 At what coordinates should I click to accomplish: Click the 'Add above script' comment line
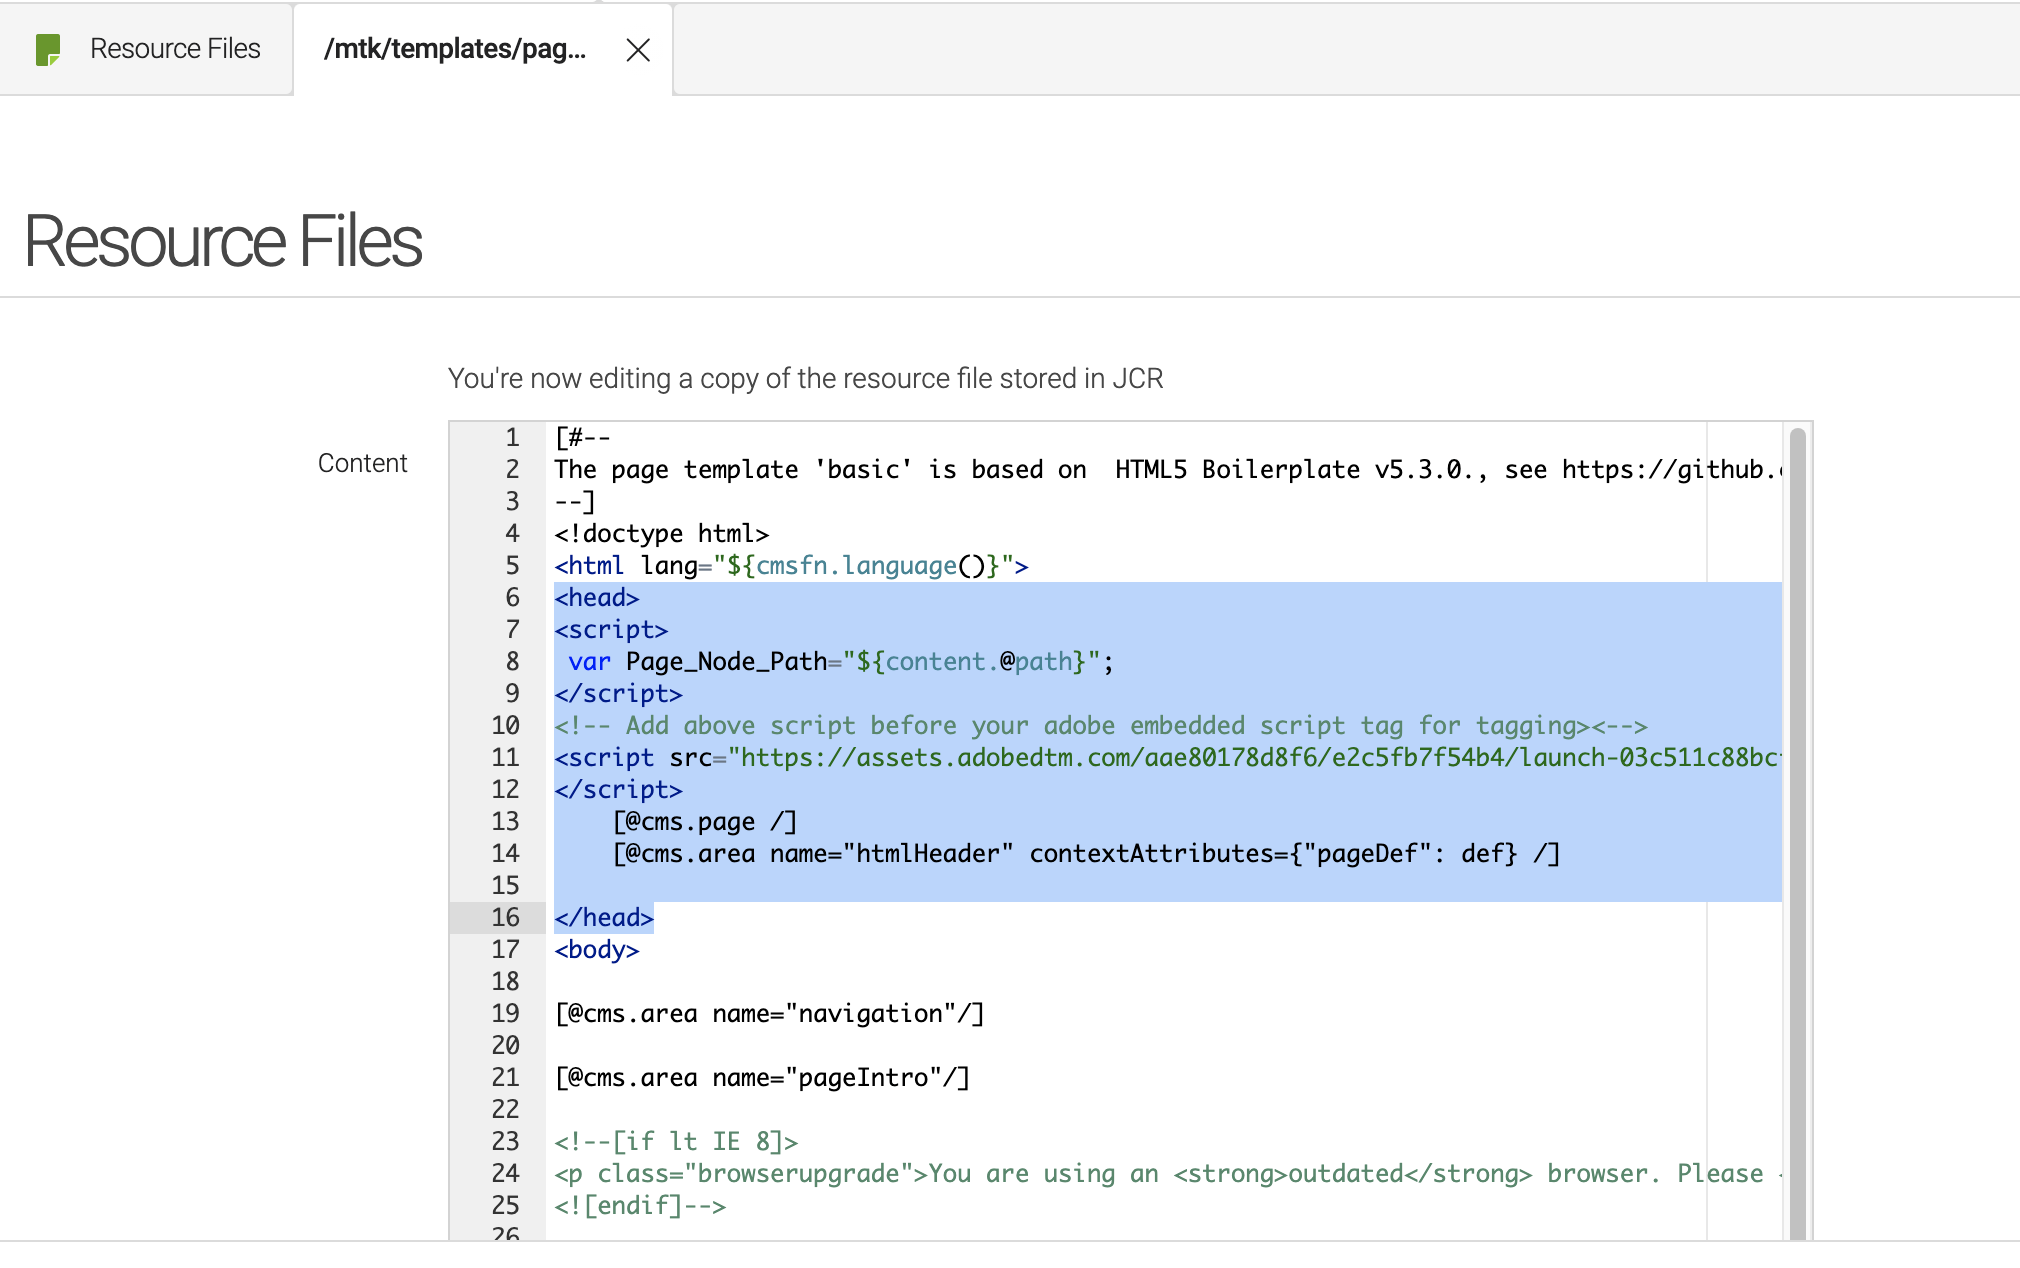(1101, 725)
